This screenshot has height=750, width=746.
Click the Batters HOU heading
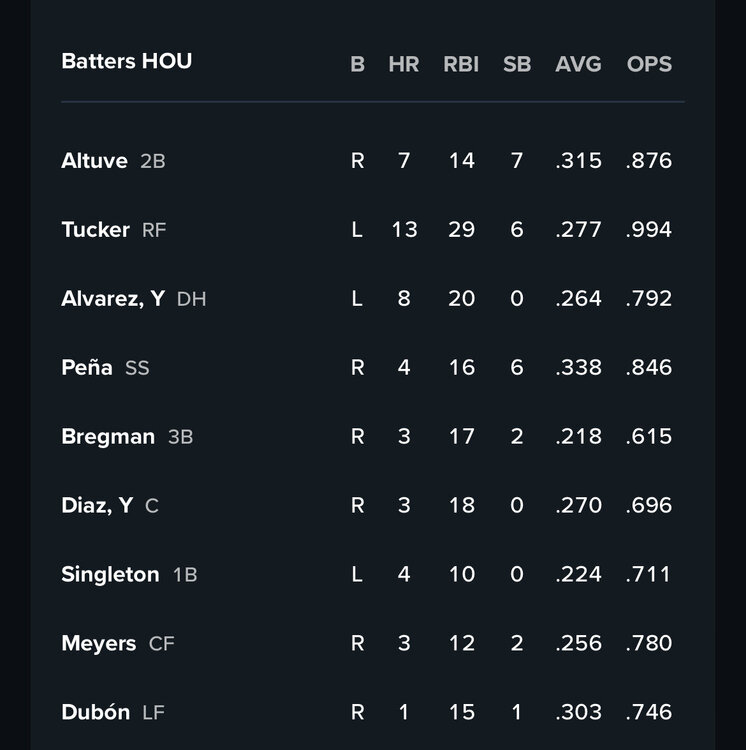click(x=126, y=61)
